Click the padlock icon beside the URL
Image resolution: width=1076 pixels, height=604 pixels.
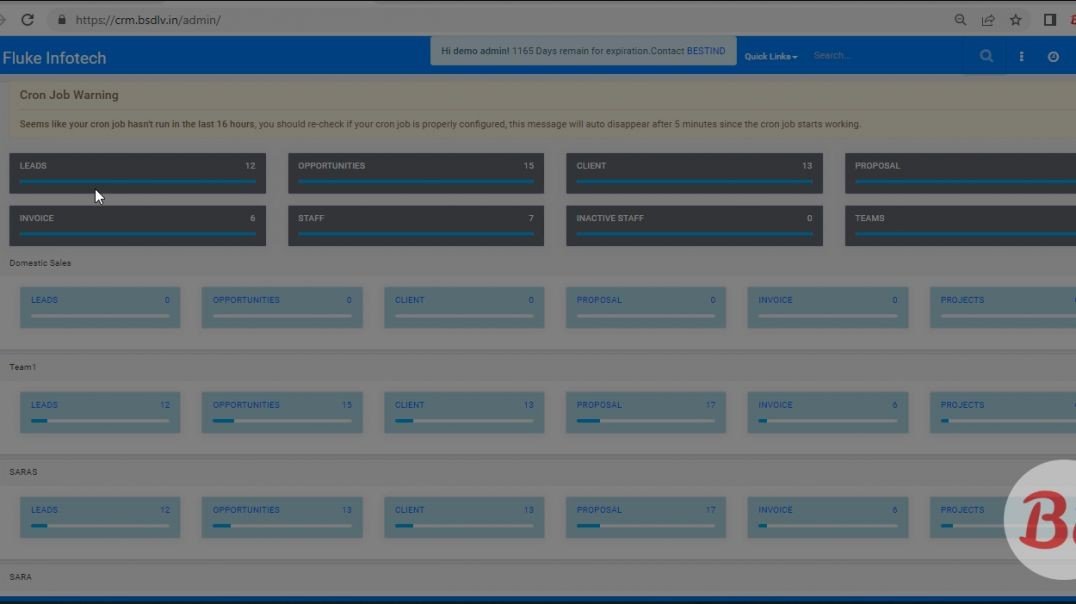click(x=62, y=19)
